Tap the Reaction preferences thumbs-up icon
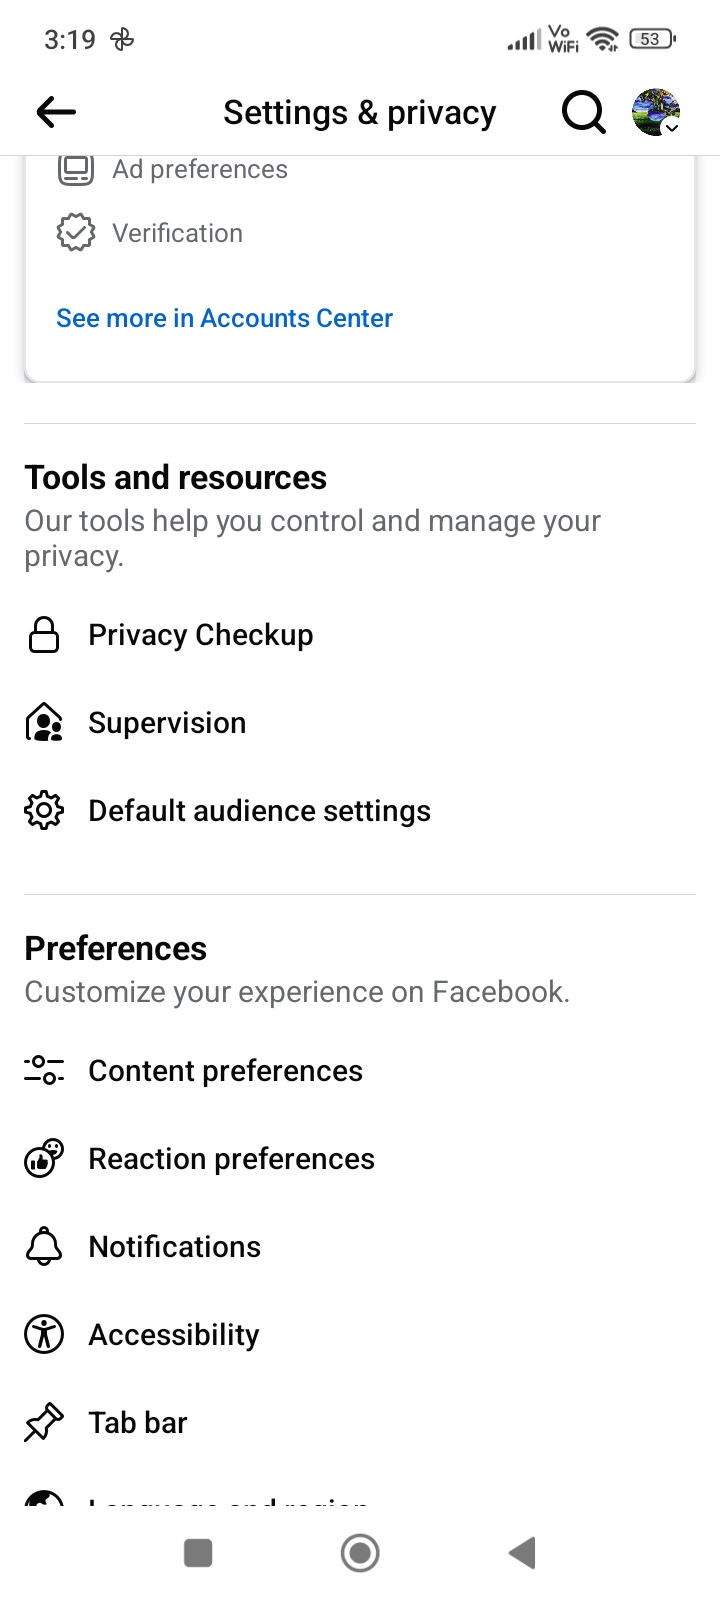The image size is (720, 1600). [44, 1159]
